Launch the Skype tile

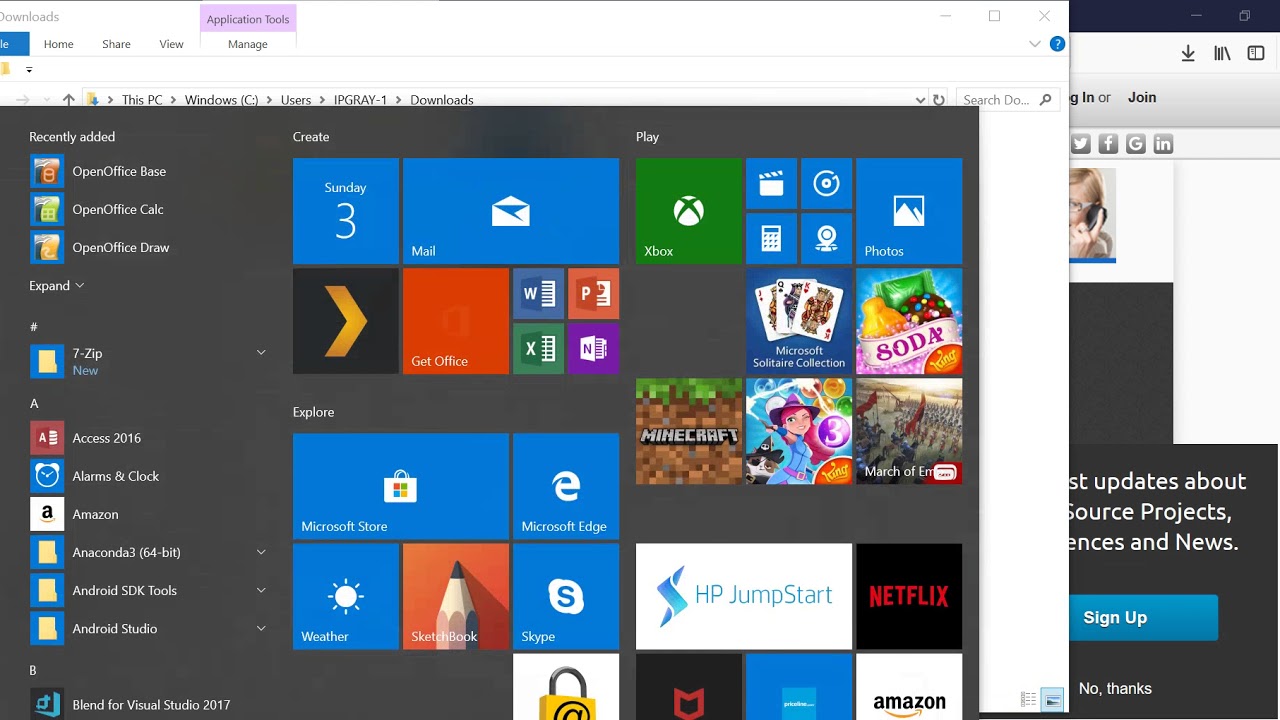(x=566, y=596)
